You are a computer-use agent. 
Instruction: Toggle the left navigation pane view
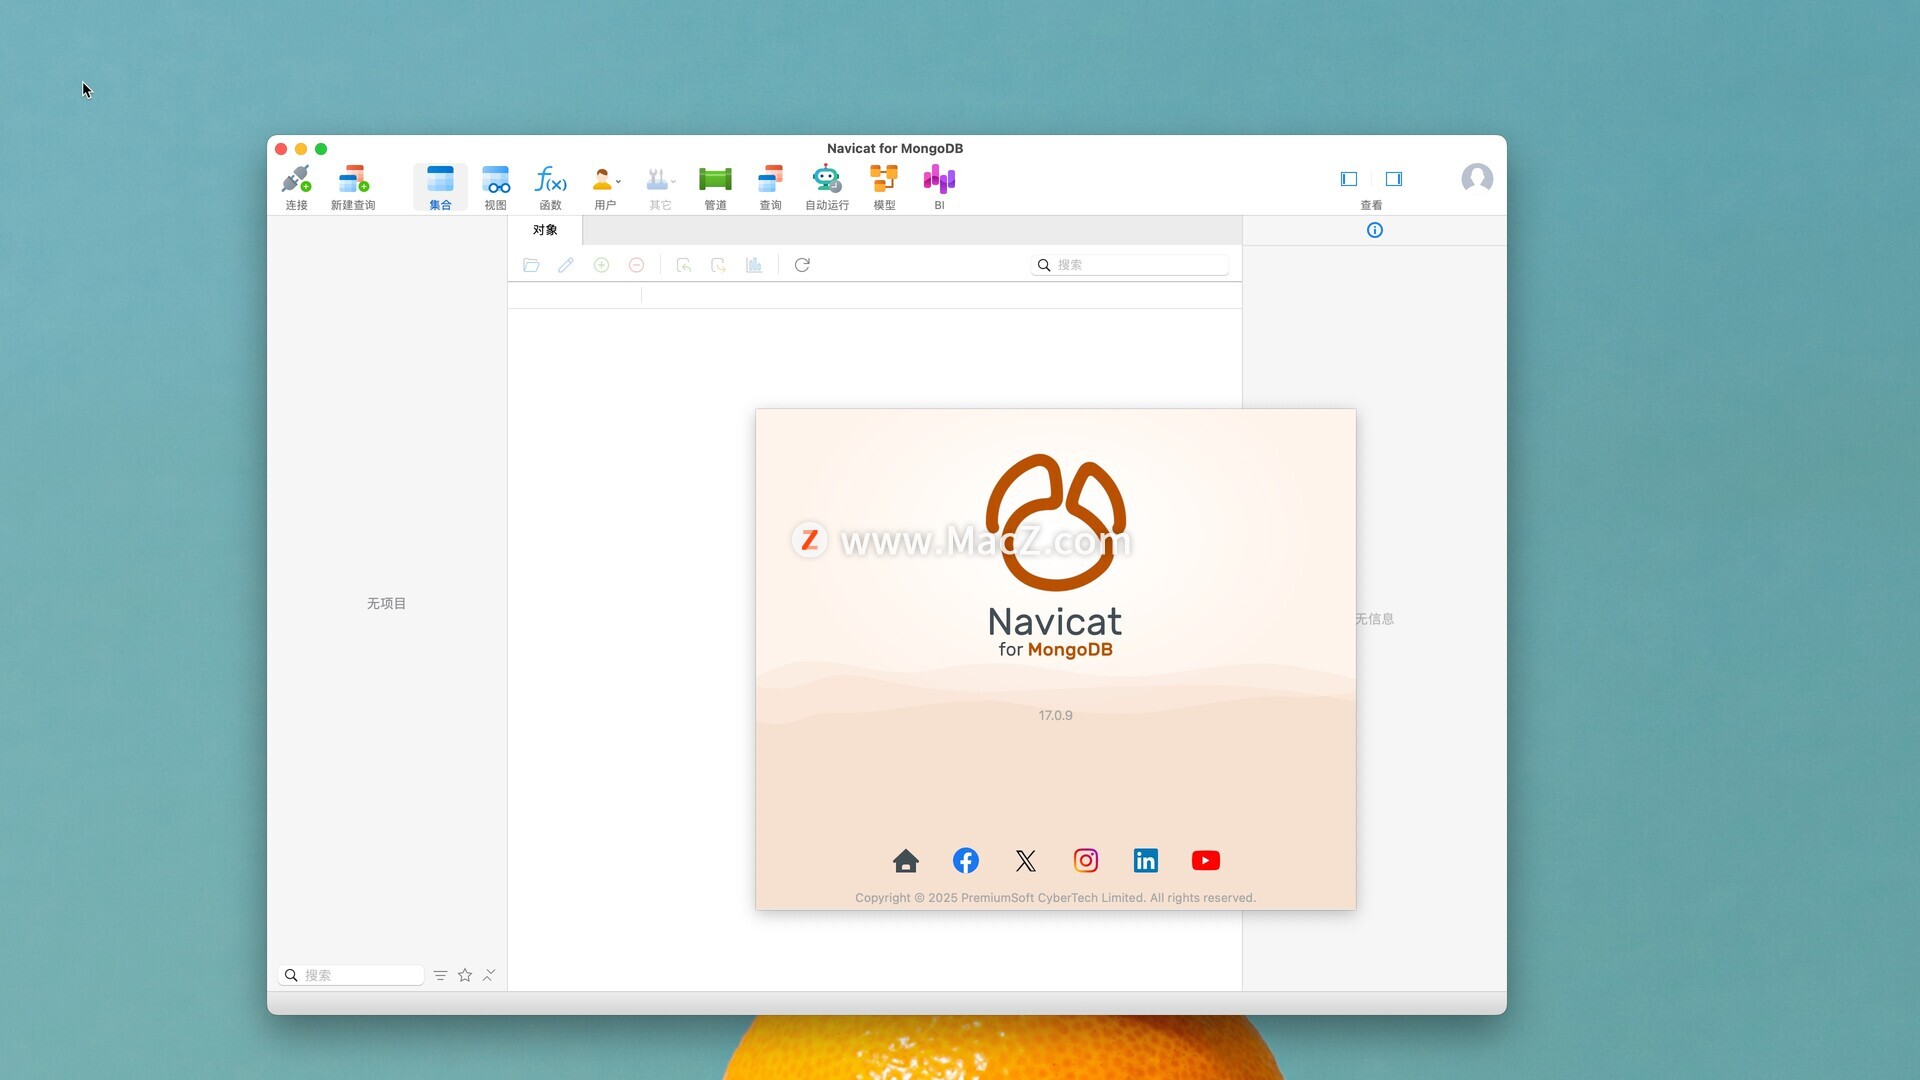1349,179
